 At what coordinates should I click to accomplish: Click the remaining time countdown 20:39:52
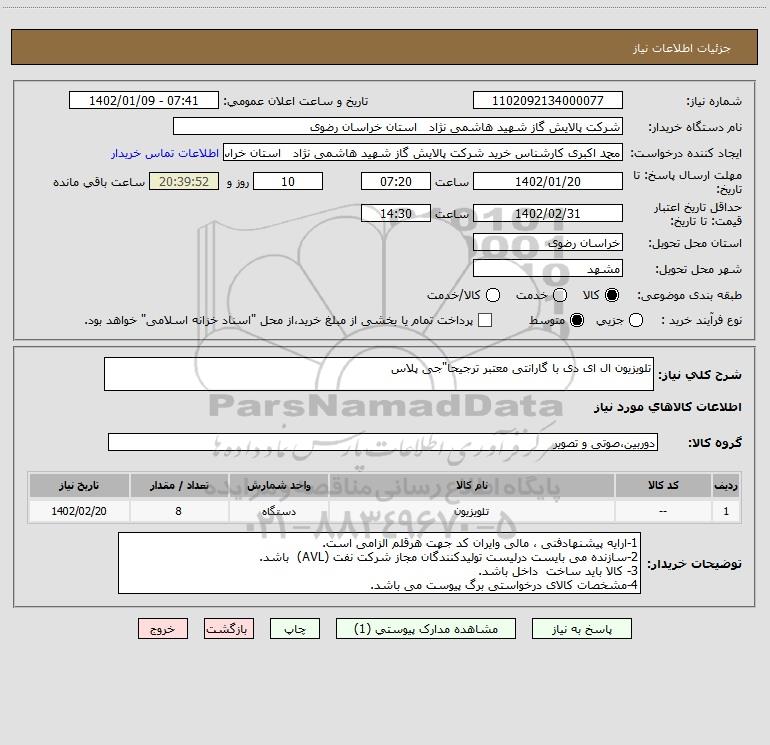click(184, 181)
